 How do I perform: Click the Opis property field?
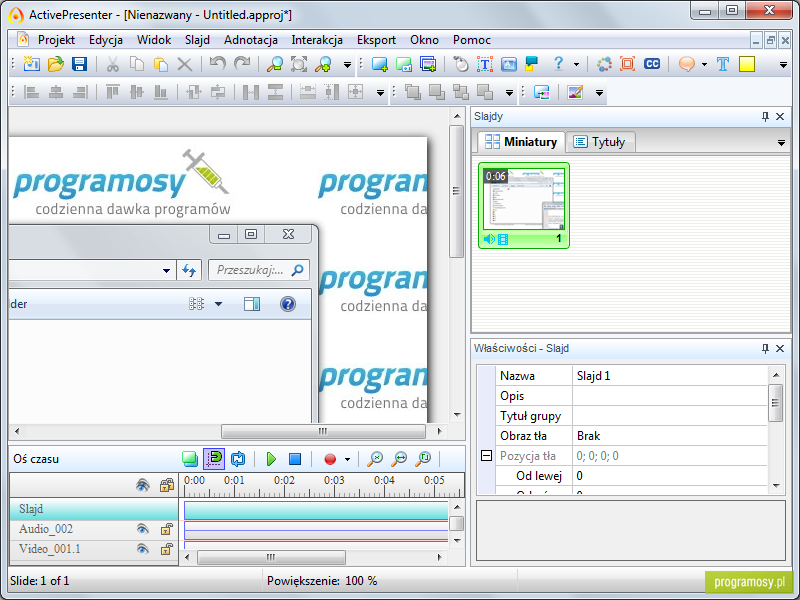coord(670,396)
